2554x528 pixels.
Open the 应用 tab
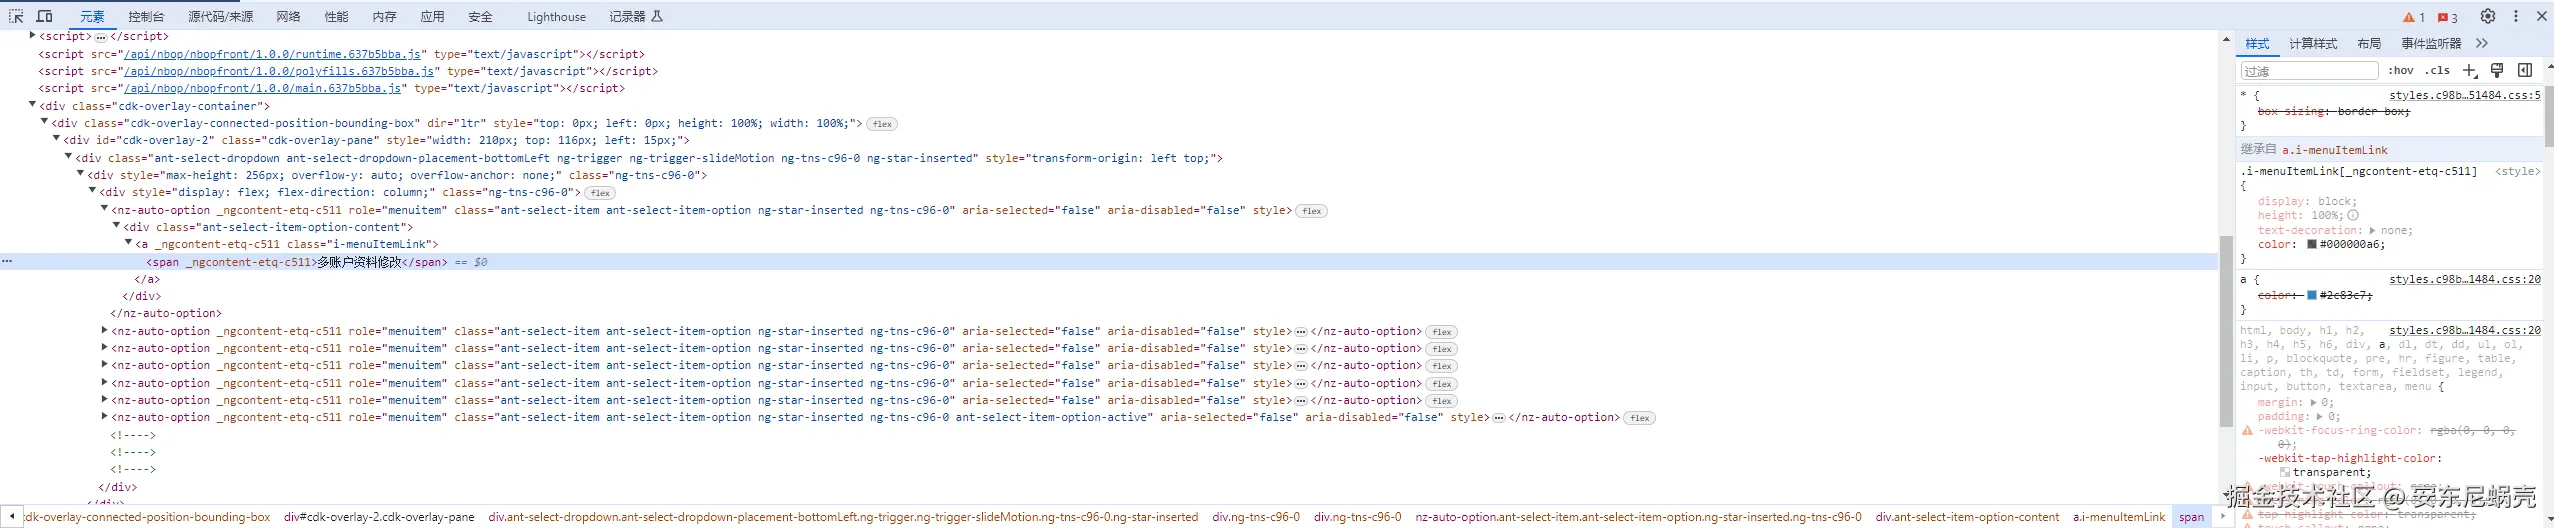pyautogui.click(x=432, y=17)
